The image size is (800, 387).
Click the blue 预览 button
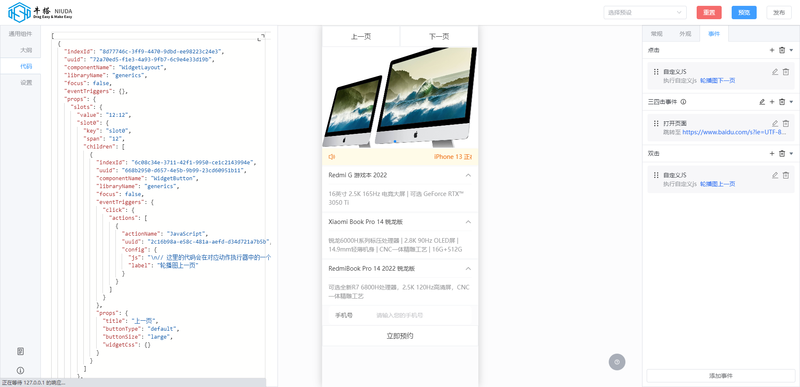point(744,13)
